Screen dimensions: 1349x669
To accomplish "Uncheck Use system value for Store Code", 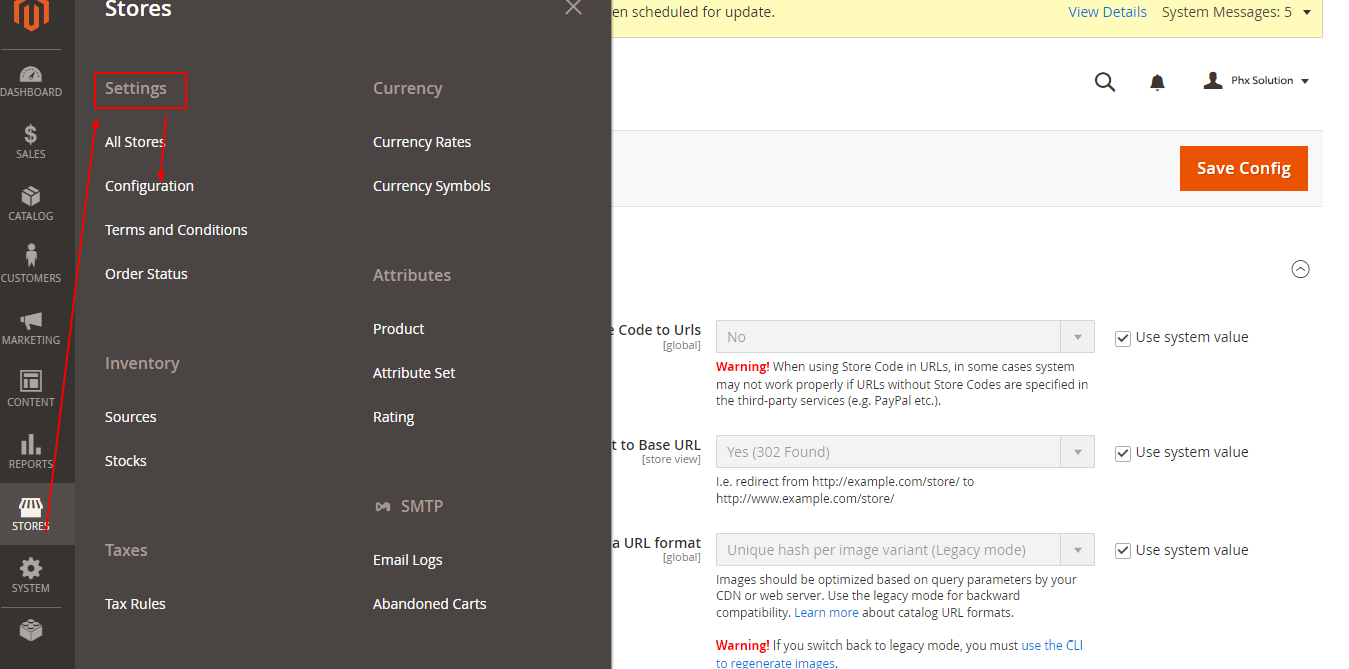I will pyautogui.click(x=1123, y=338).
